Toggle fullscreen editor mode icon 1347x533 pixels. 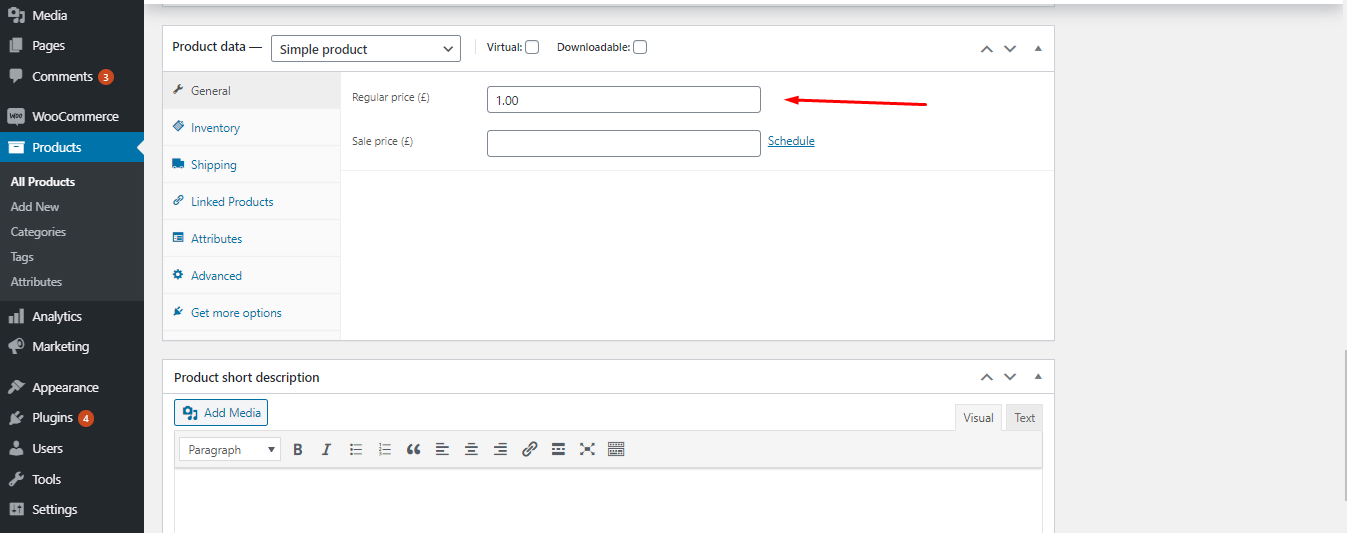tap(587, 450)
